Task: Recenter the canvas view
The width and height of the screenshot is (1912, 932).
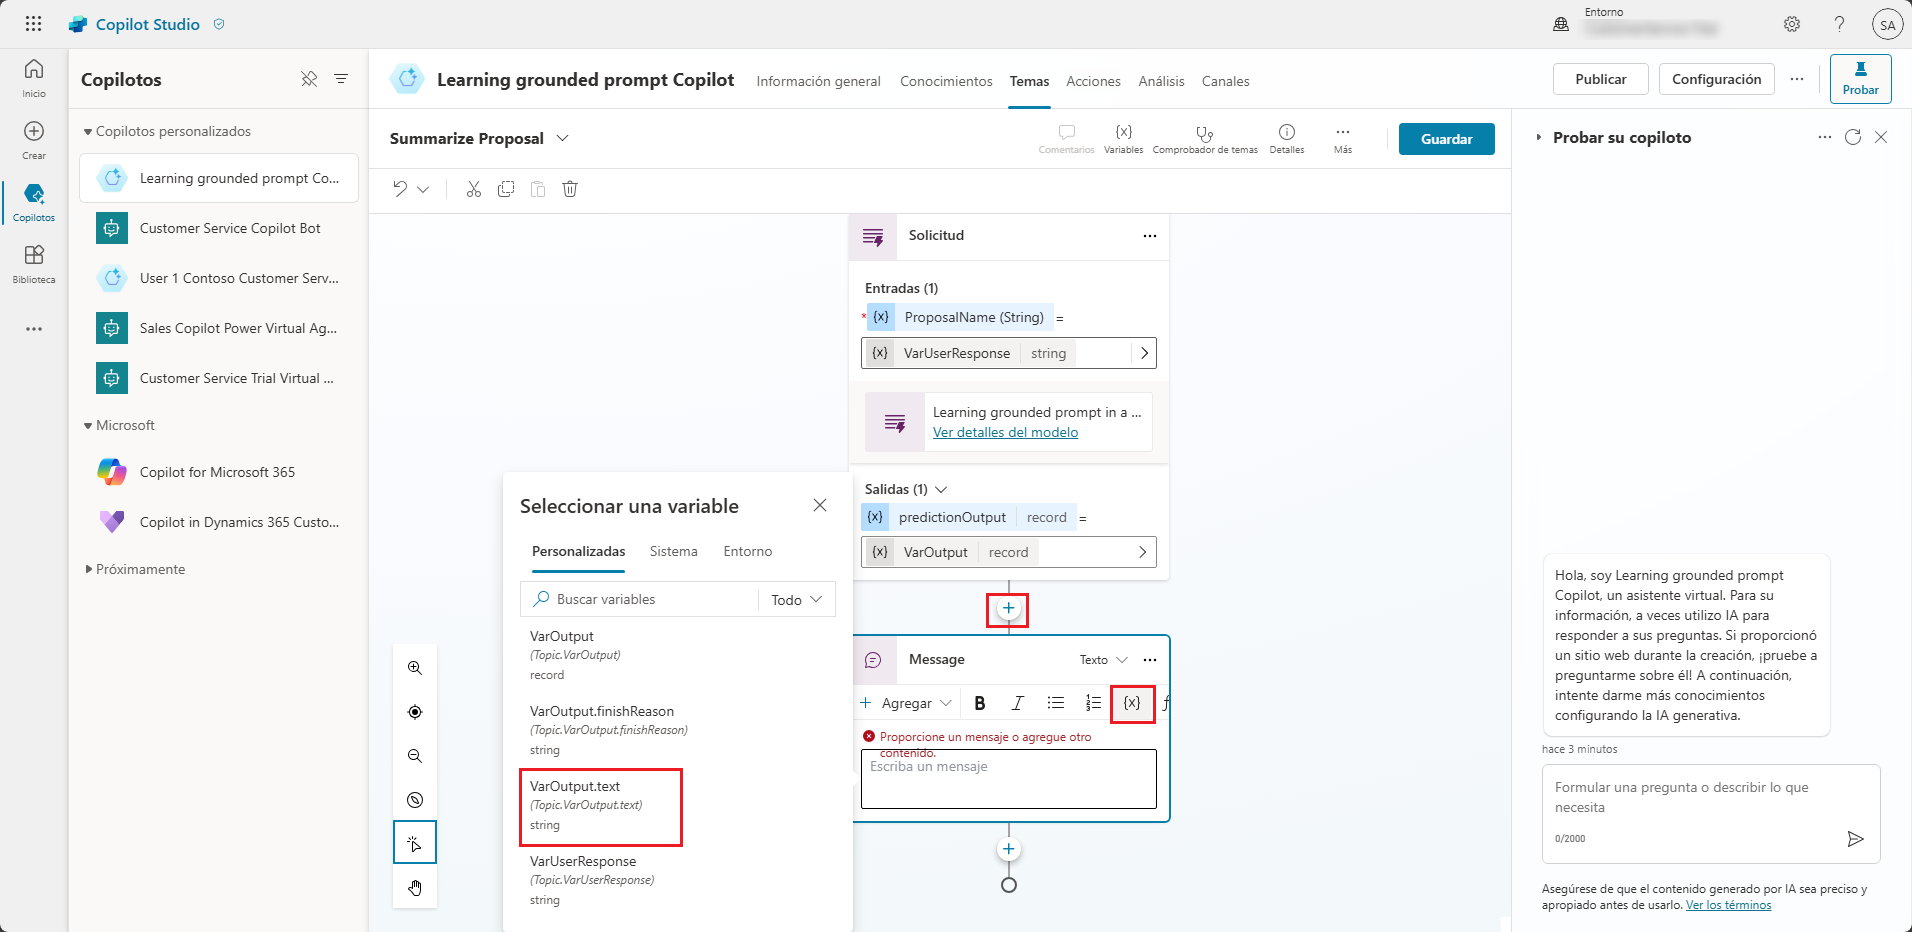Action: (415, 712)
